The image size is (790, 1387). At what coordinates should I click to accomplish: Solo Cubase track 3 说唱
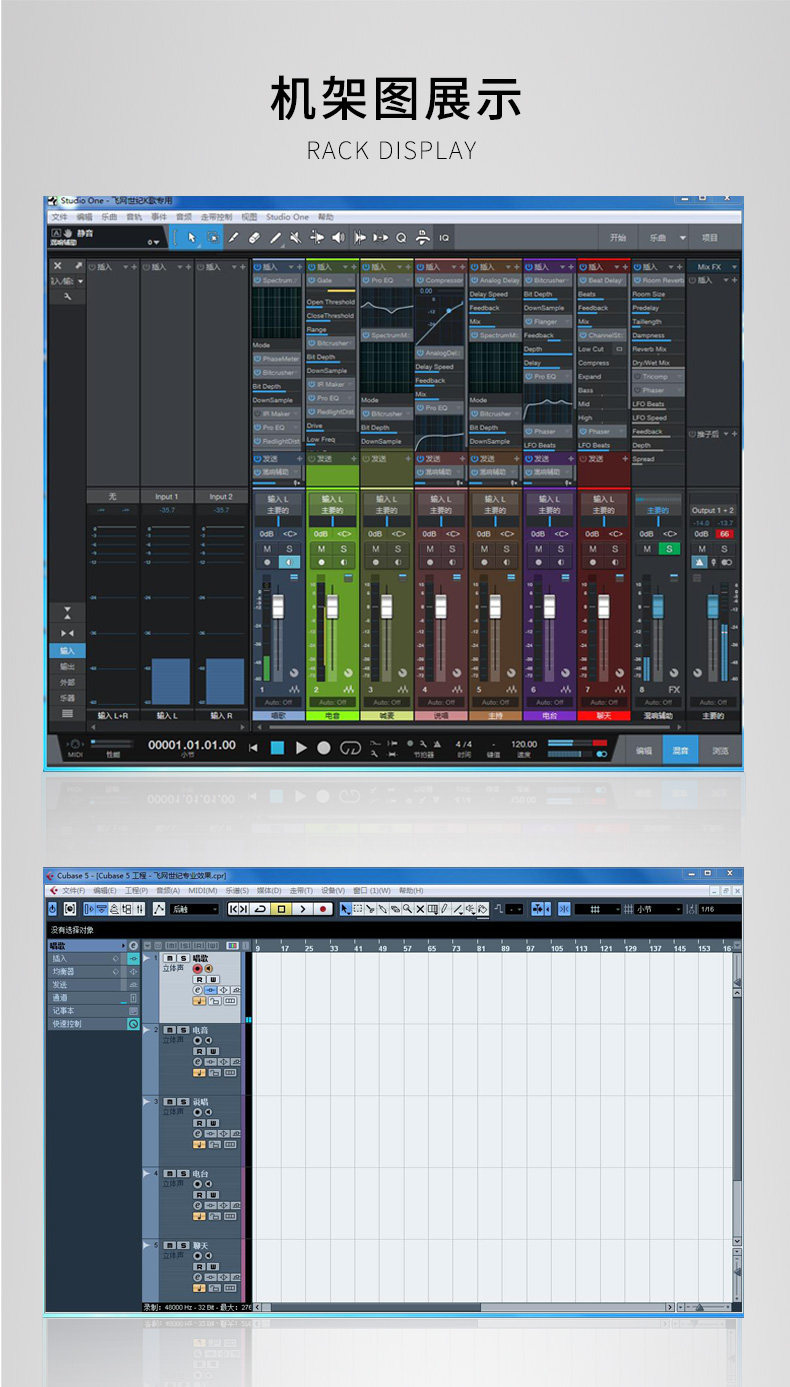(183, 1101)
